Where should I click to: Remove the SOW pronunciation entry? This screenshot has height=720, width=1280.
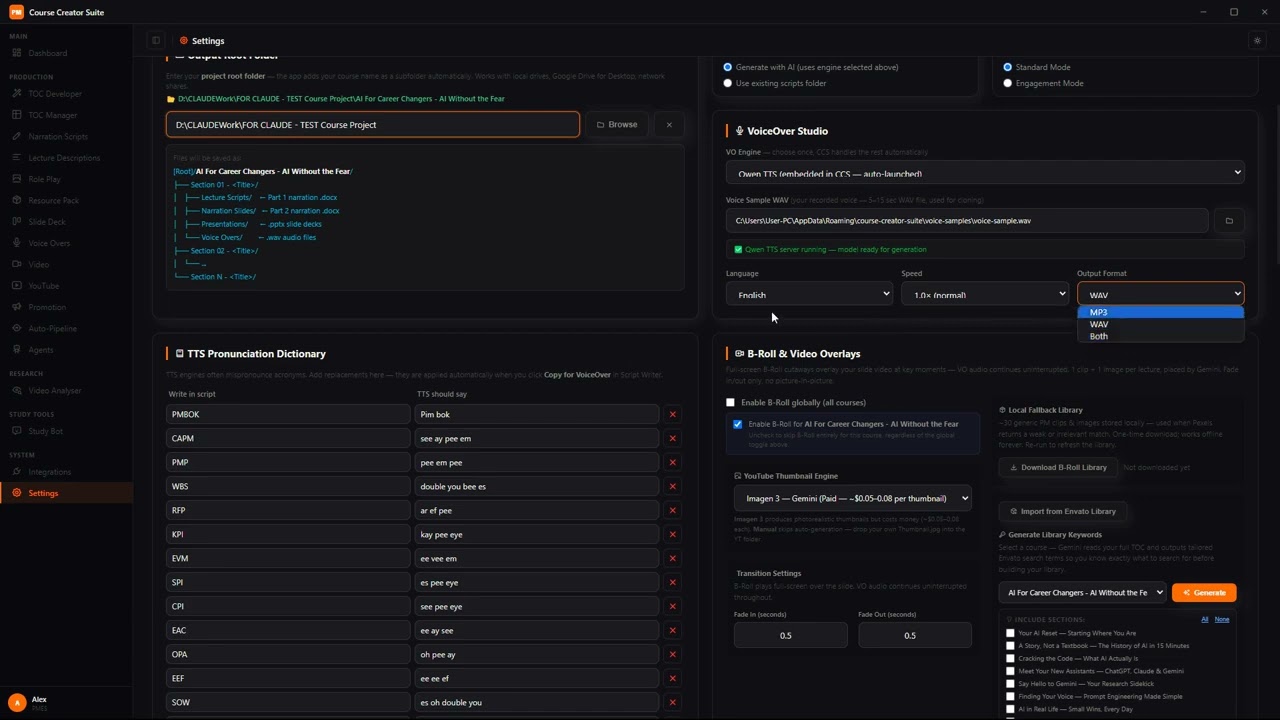point(672,702)
